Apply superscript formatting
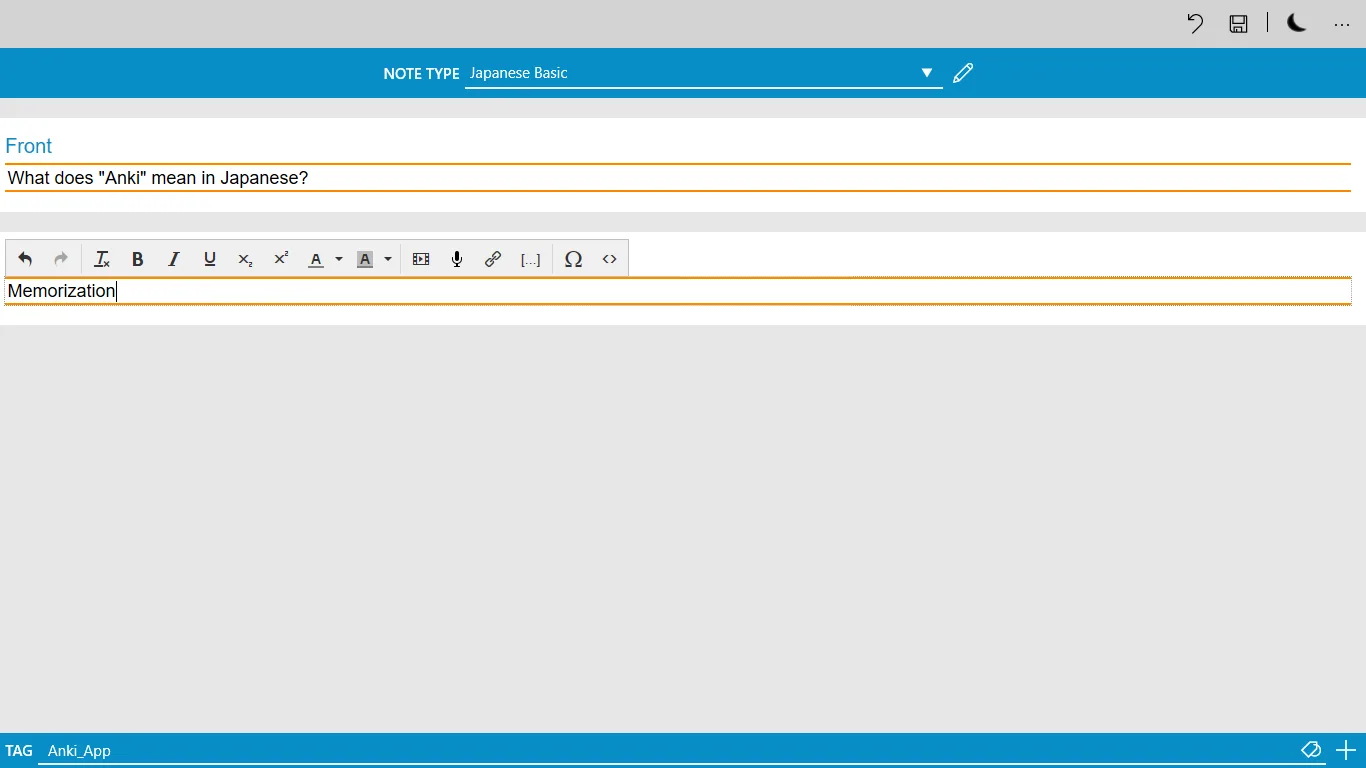Viewport: 1366px width, 768px height. tap(281, 259)
